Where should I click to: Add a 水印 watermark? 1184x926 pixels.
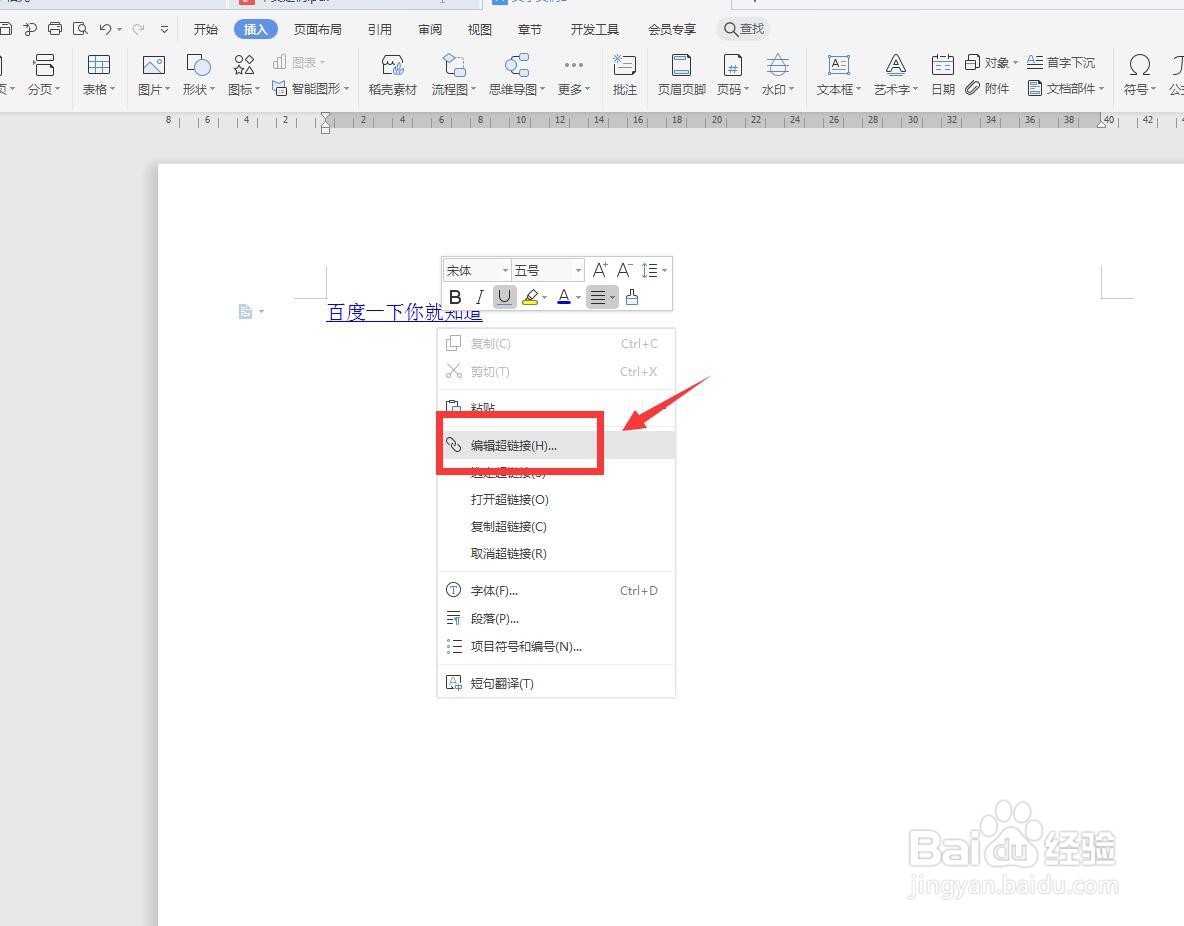pos(778,74)
